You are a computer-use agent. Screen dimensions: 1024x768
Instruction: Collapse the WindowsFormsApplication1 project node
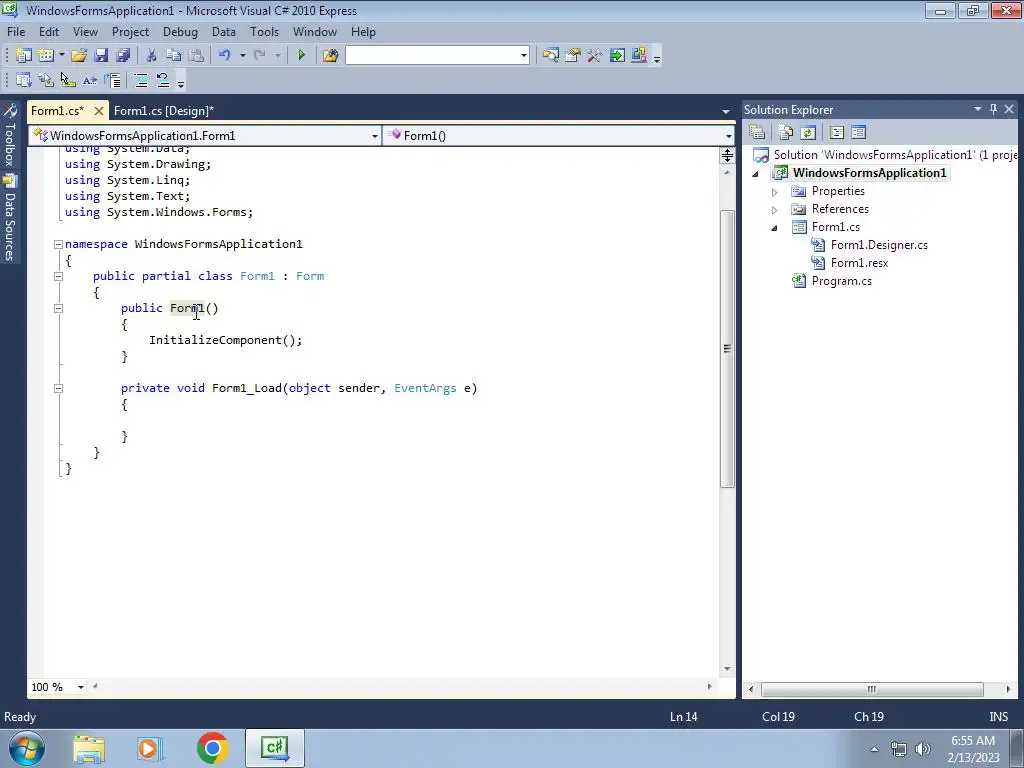756,174
